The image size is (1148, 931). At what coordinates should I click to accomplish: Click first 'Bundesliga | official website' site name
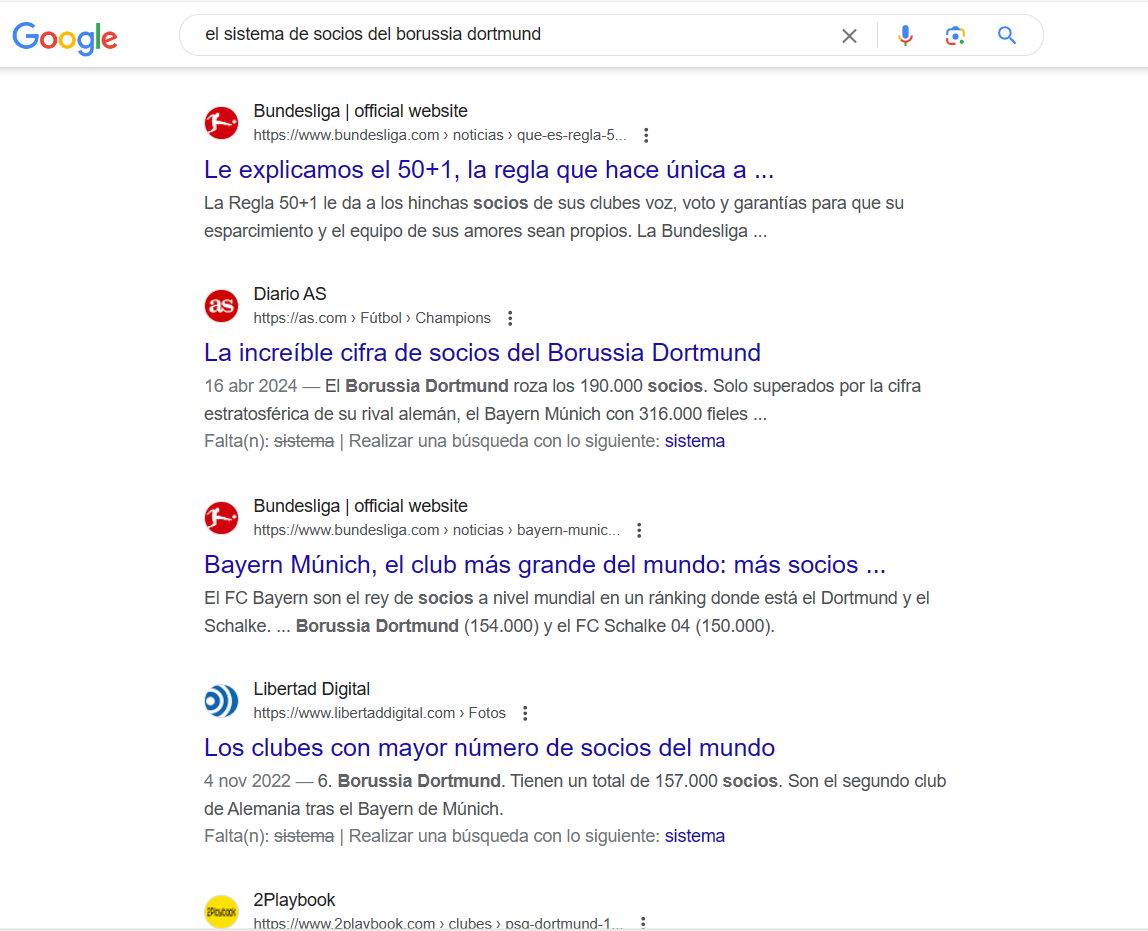pos(360,111)
